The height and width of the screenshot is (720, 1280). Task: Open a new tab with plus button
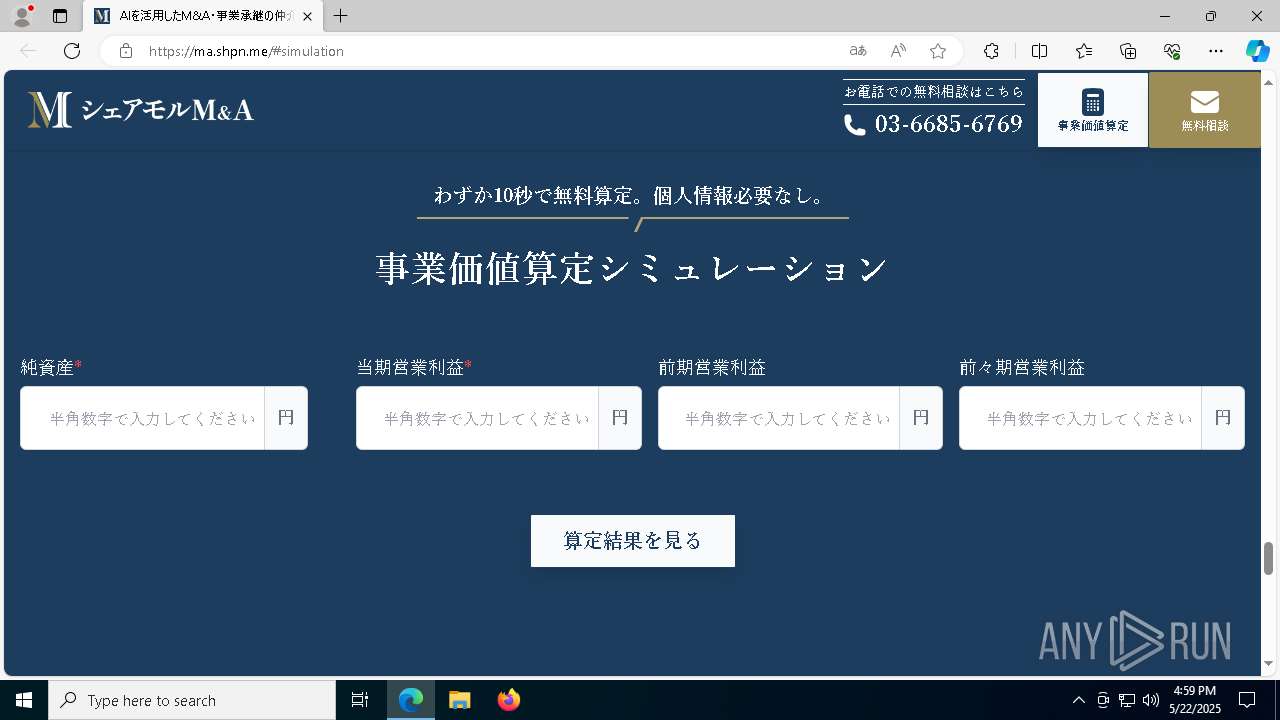[x=341, y=16]
